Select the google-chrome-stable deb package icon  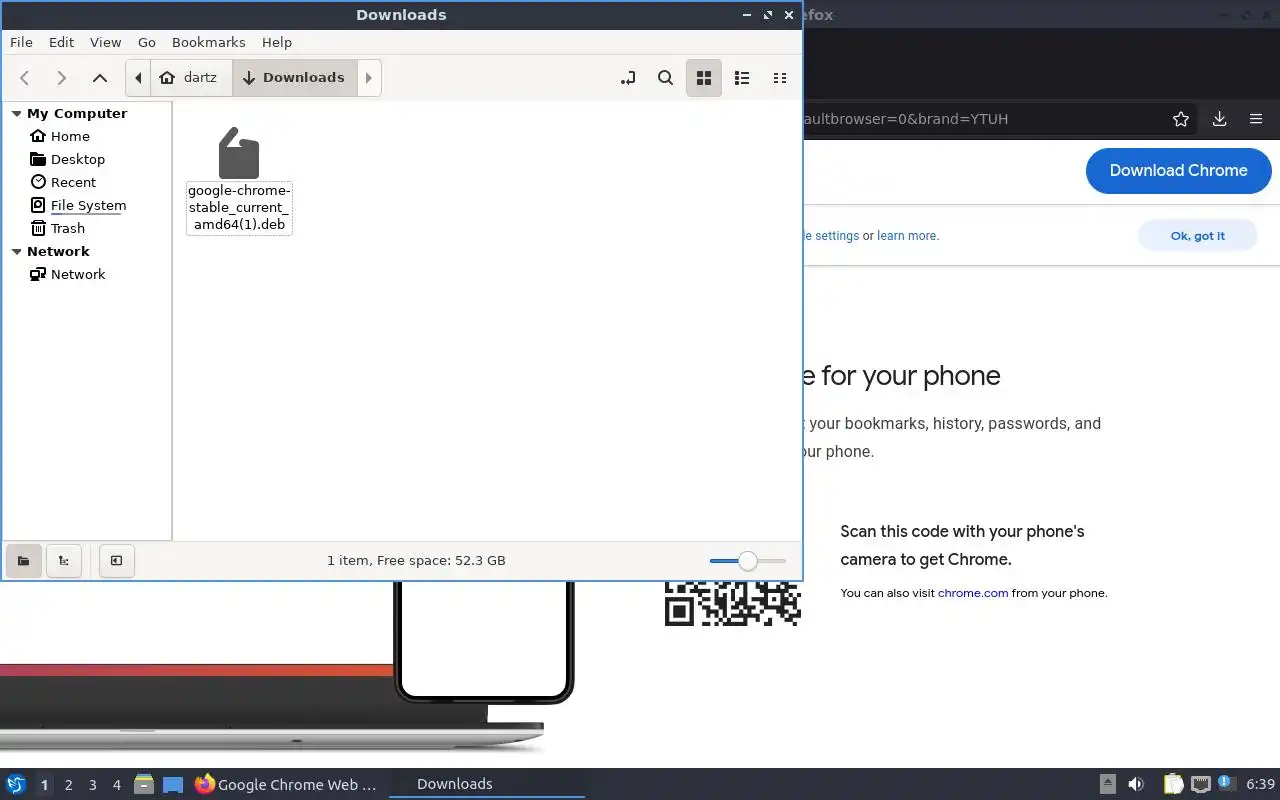click(x=239, y=152)
